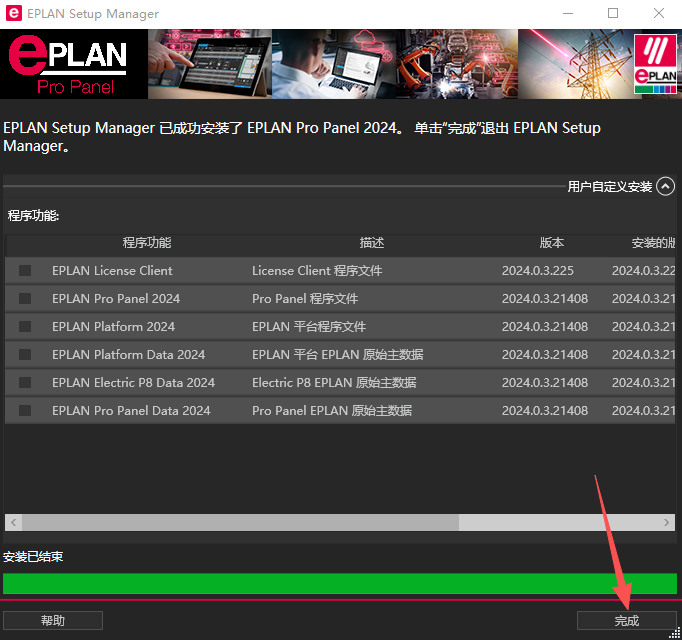Open help with the 帮助 button
Viewport: 682px width, 640px height.
pyautogui.click(x=53, y=620)
